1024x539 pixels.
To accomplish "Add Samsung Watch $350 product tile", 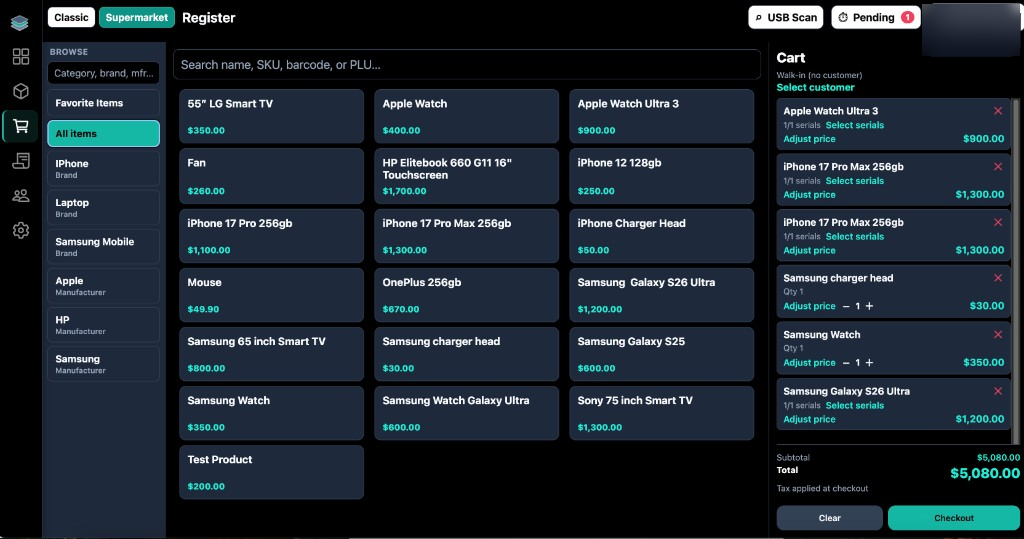I will (x=271, y=414).
